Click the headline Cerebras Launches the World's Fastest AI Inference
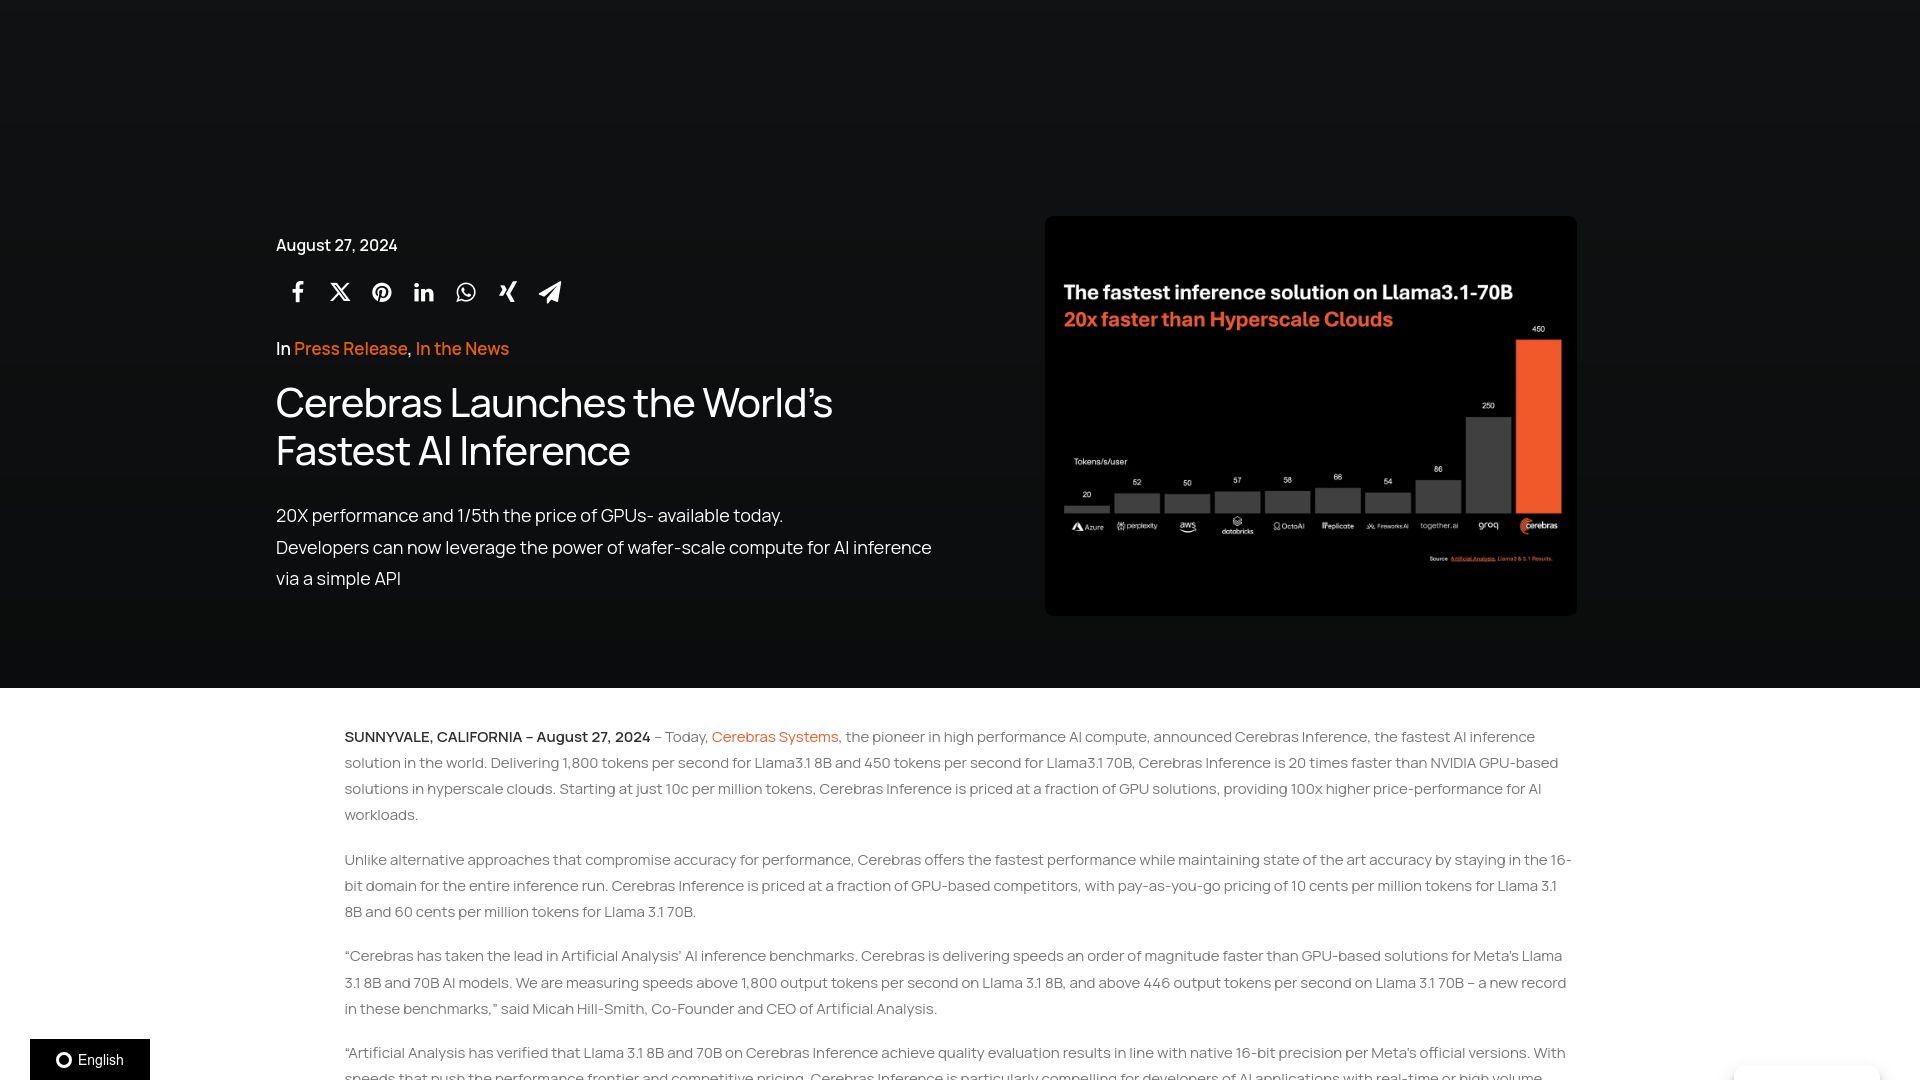This screenshot has height=1080, width=1920. click(554, 427)
